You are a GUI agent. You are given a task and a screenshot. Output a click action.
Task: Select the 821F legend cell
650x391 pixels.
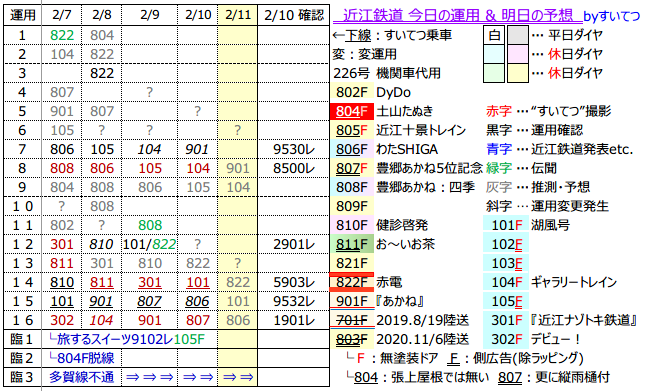pos(352,263)
